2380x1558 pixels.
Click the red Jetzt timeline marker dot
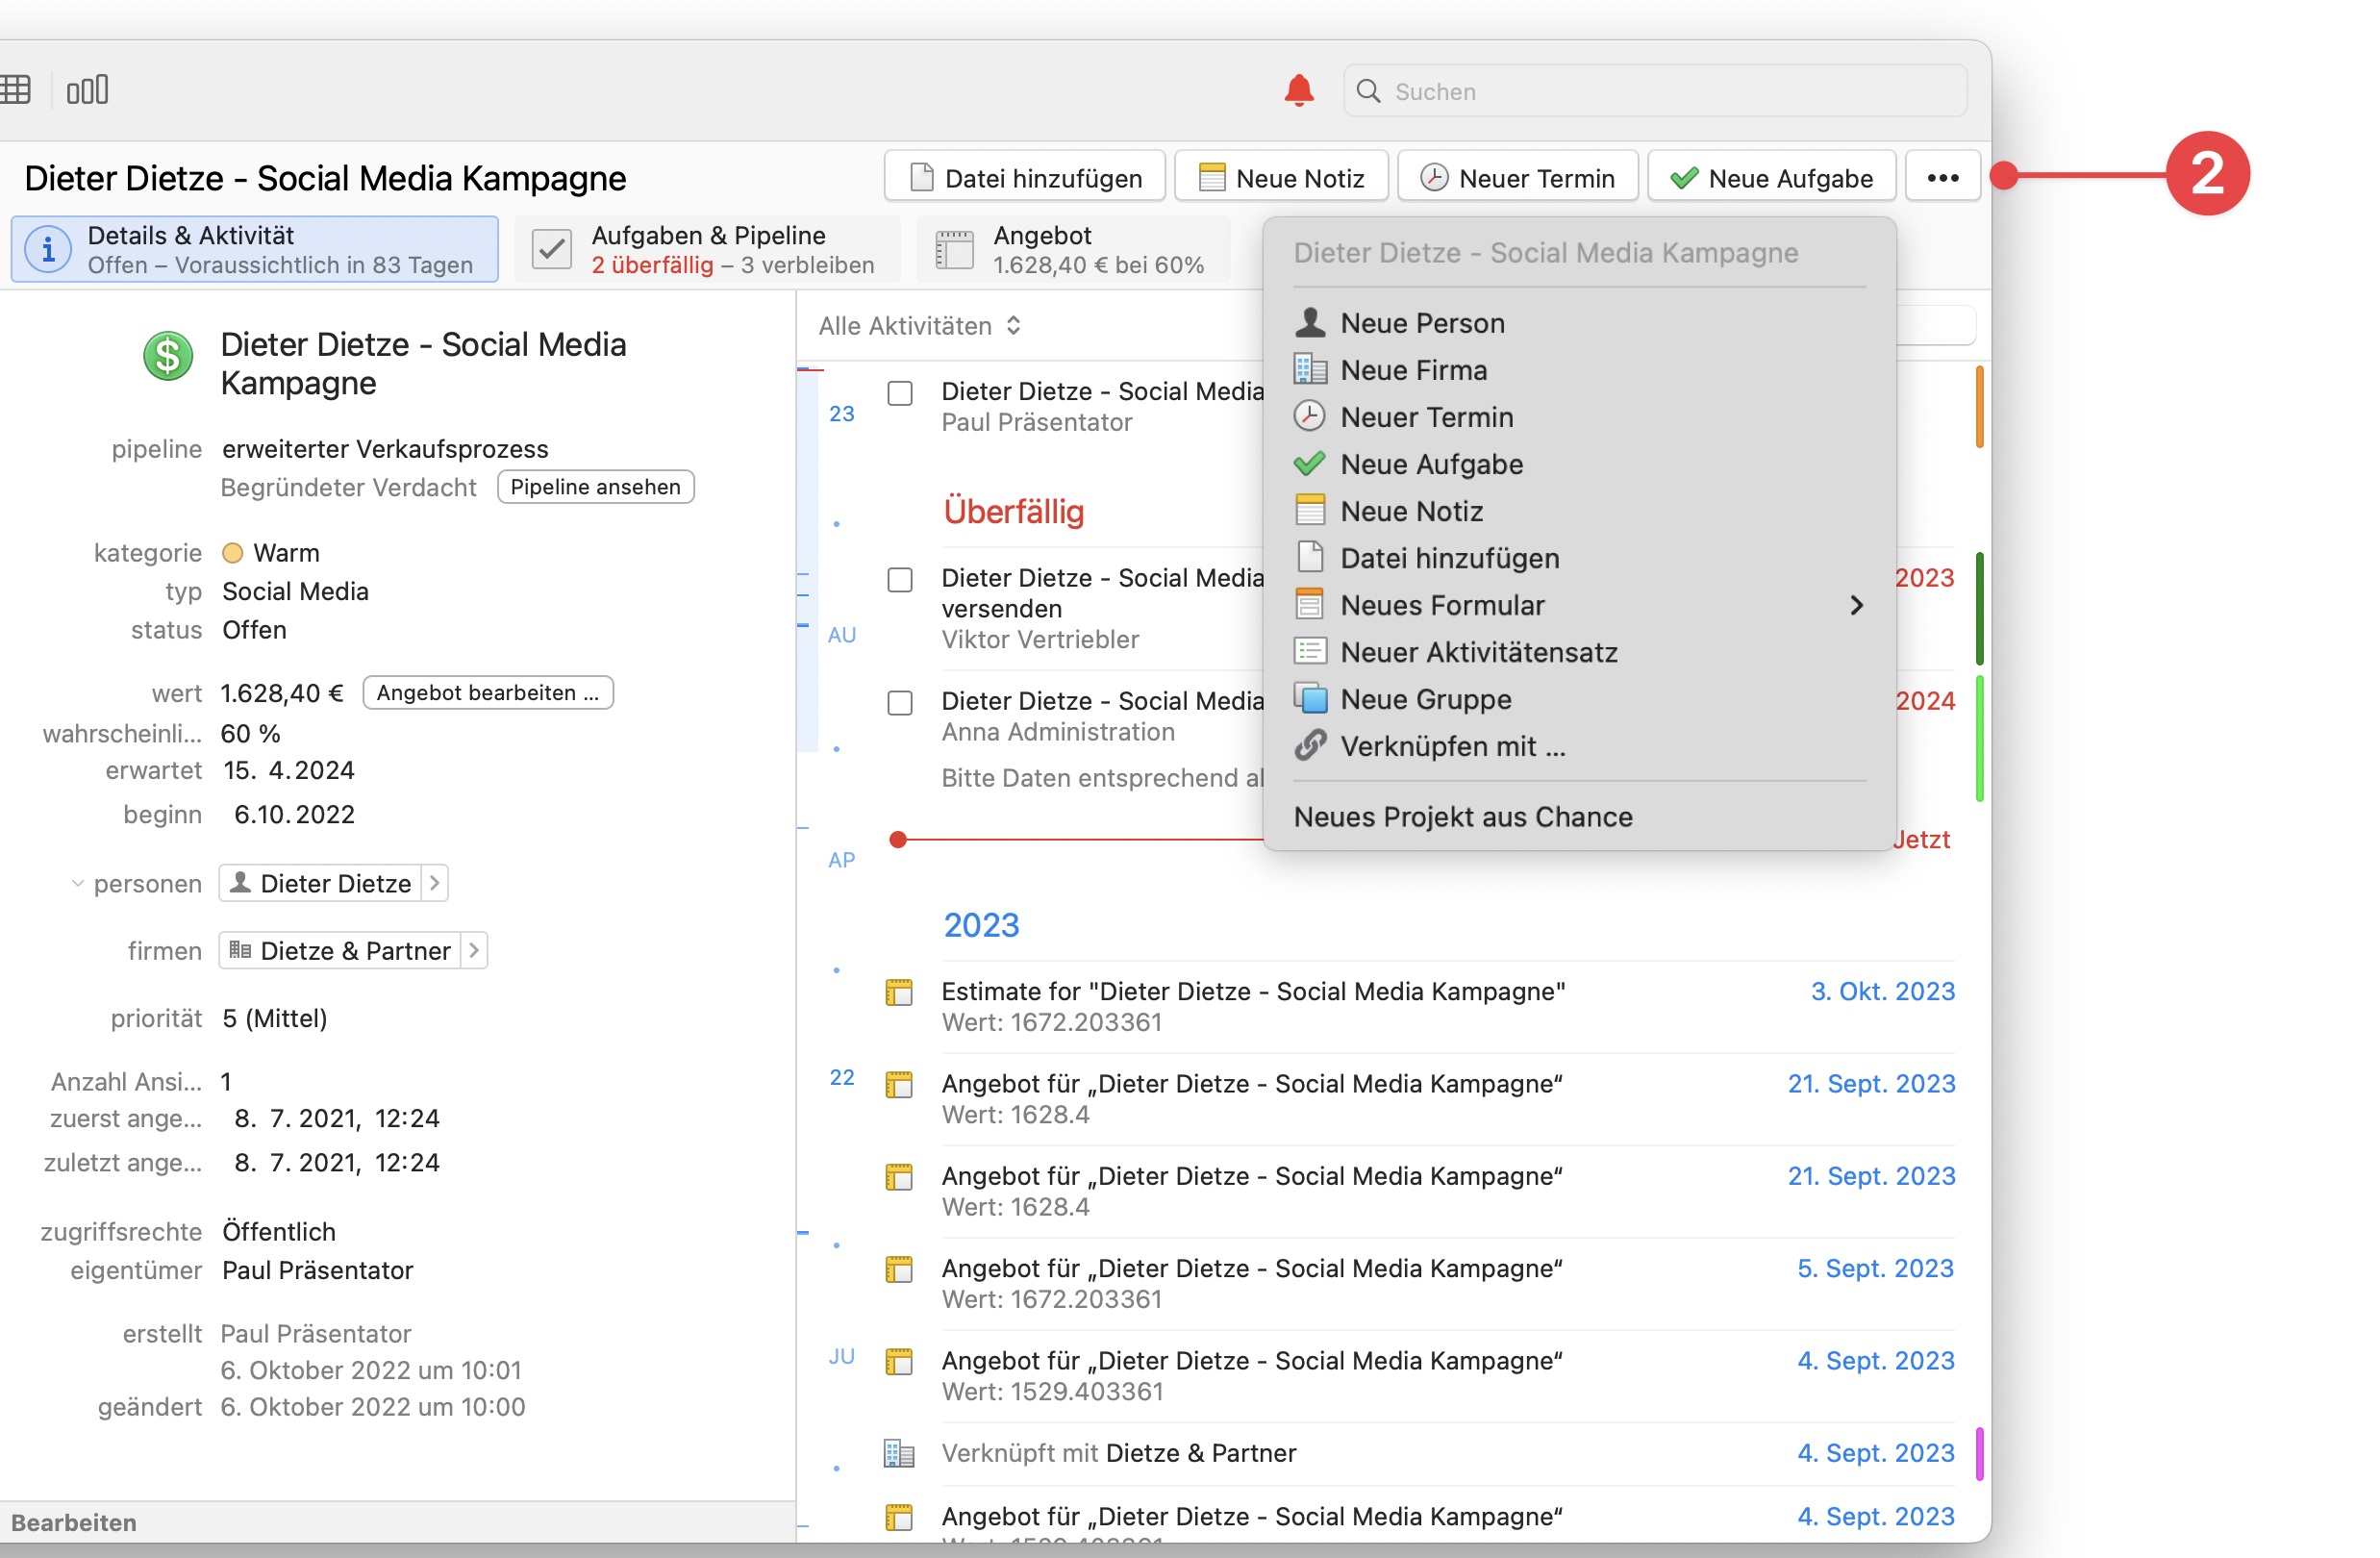[x=898, y=839]
